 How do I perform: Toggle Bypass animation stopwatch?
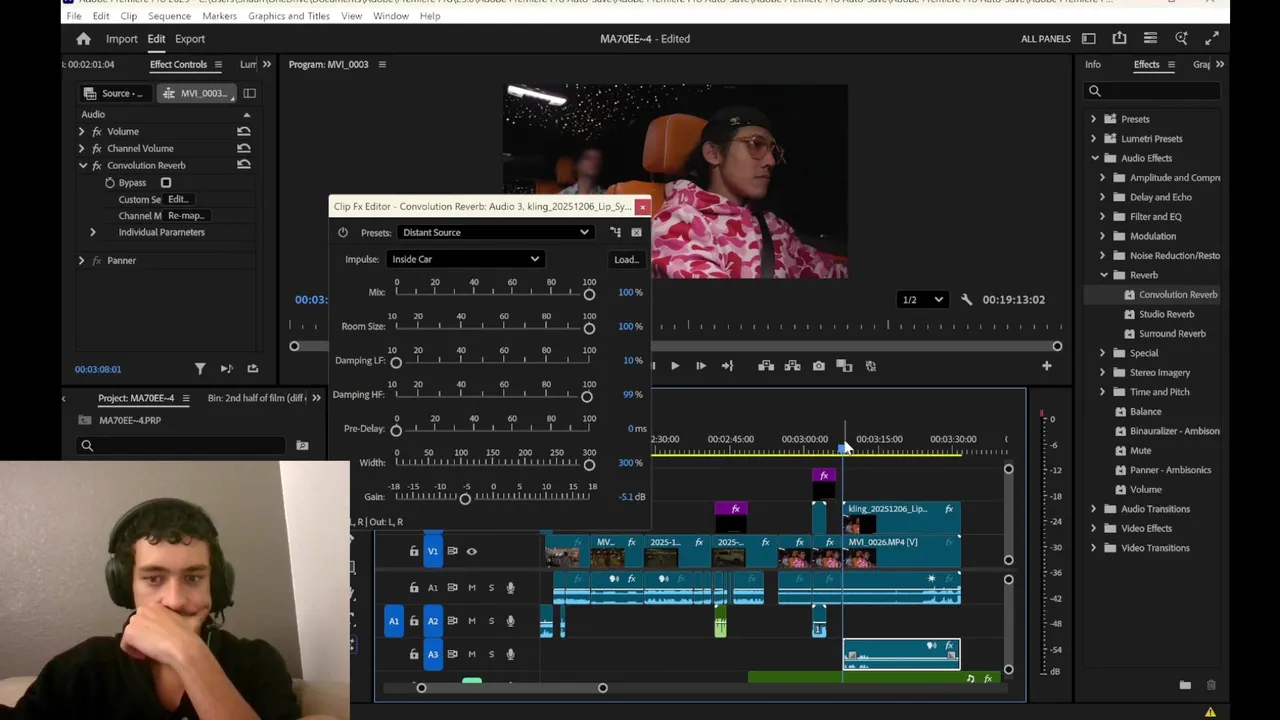[110, 183]
